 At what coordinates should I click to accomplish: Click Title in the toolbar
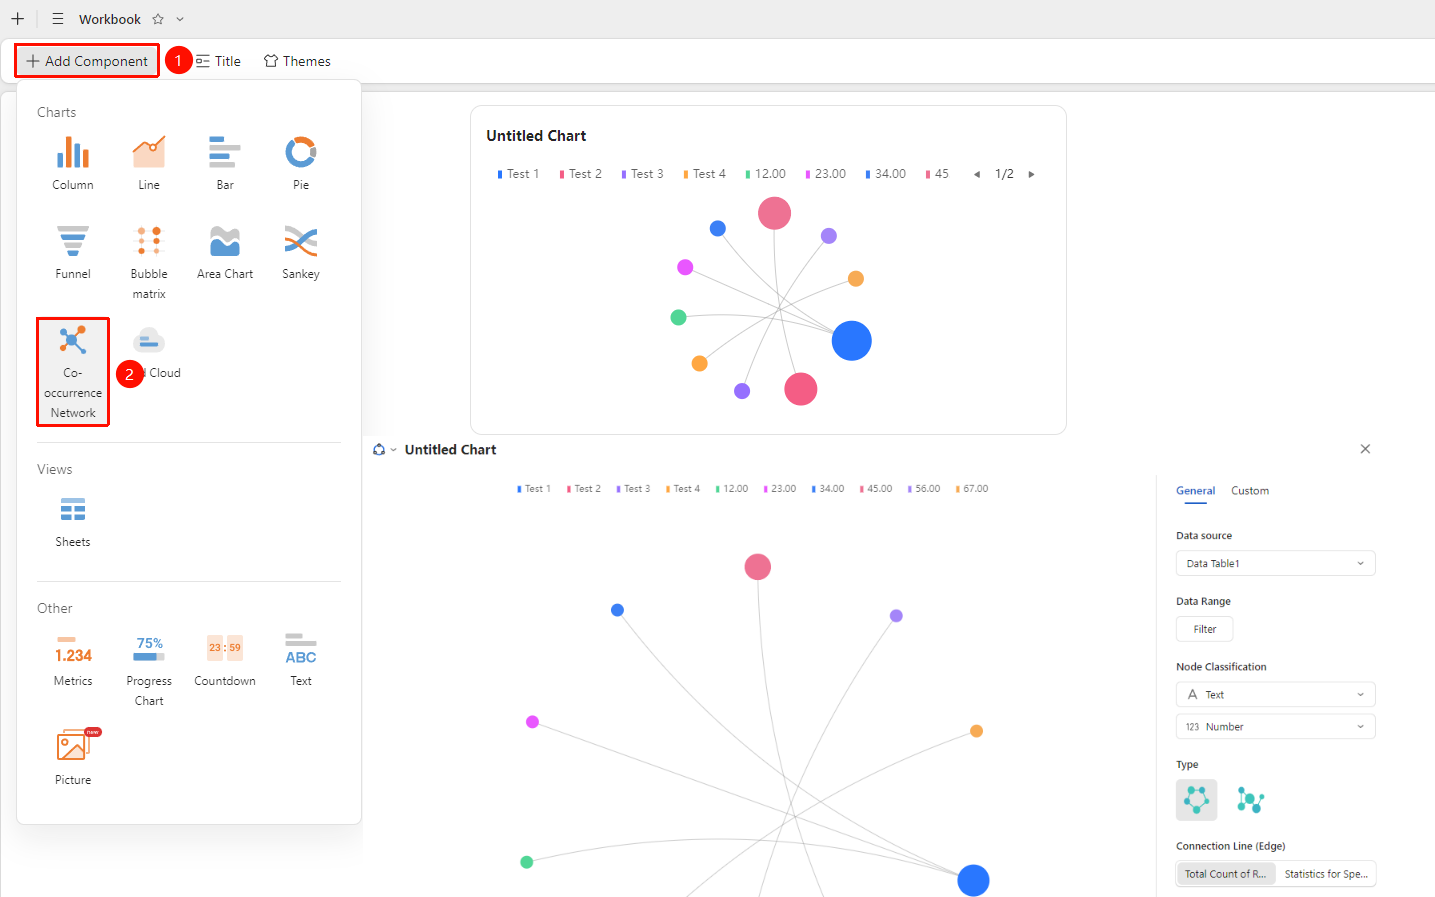pos(219,61)
